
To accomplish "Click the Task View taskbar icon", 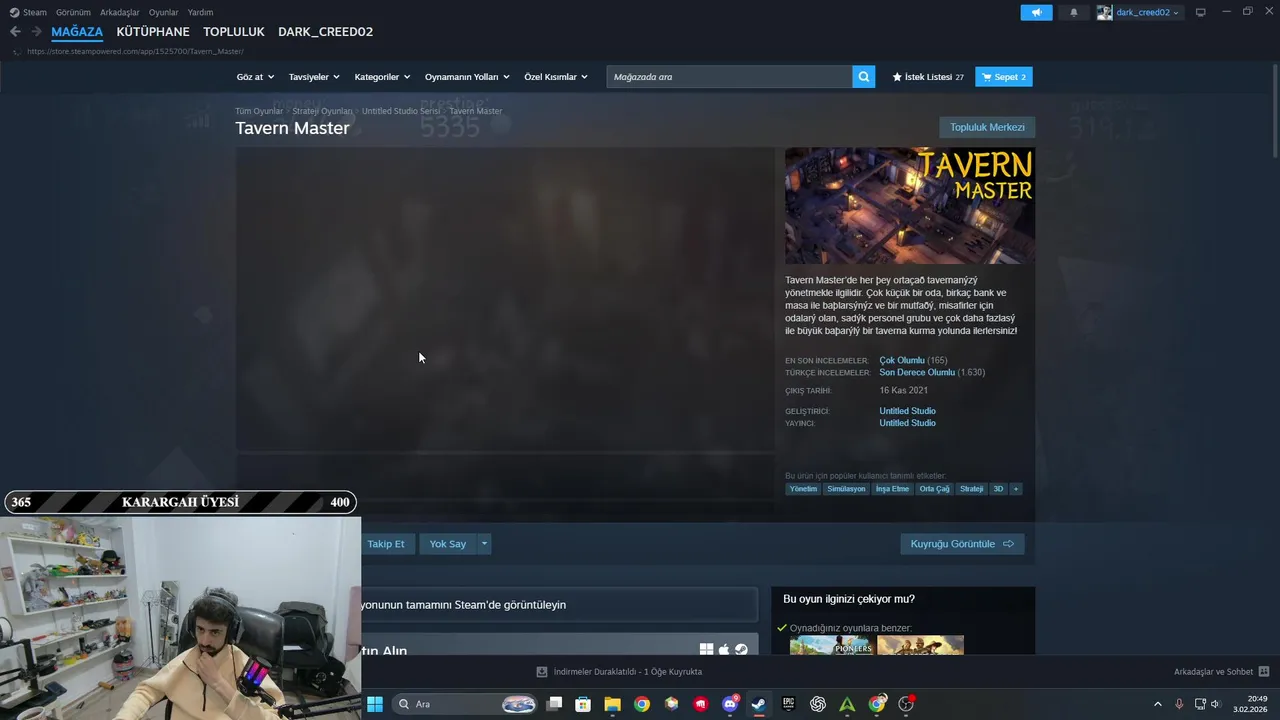I will [555, 704].
